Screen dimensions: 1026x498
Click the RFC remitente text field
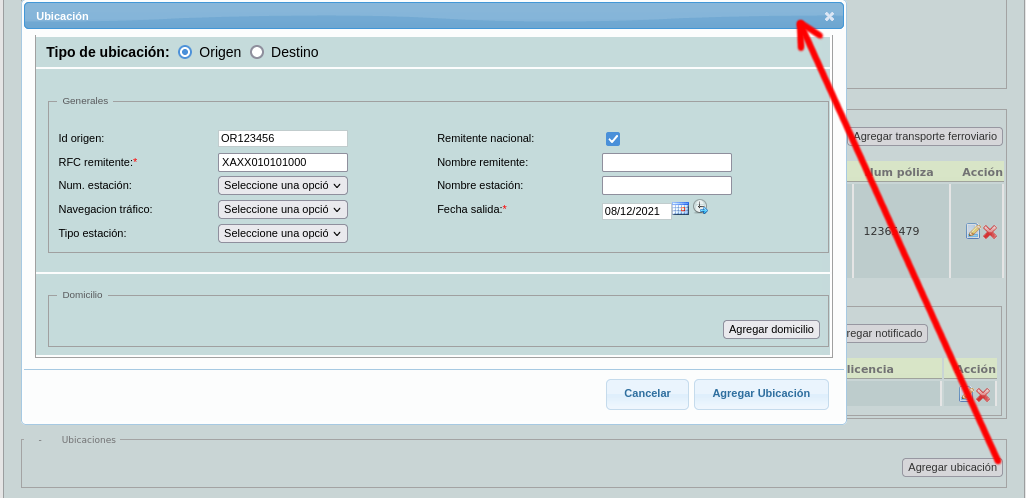[283, 162]
